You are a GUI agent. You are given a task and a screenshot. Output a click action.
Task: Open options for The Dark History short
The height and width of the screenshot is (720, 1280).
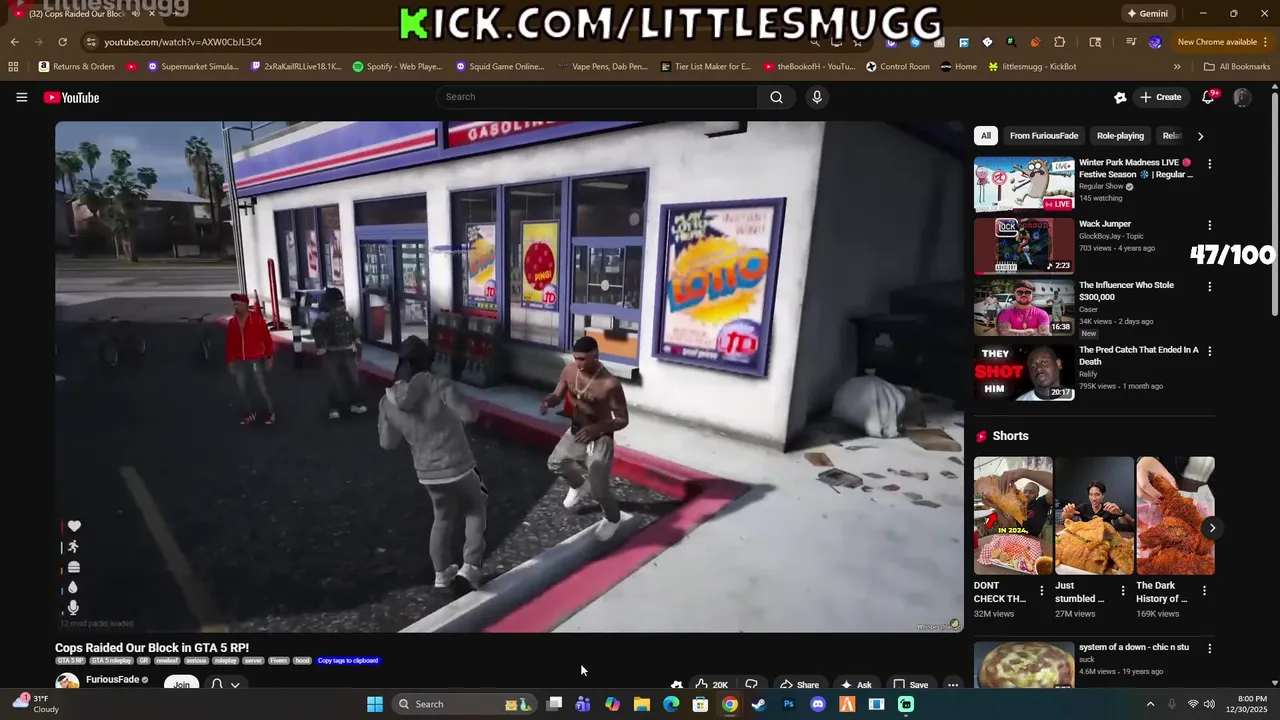pyautogui.click(x=1204, y=591)
